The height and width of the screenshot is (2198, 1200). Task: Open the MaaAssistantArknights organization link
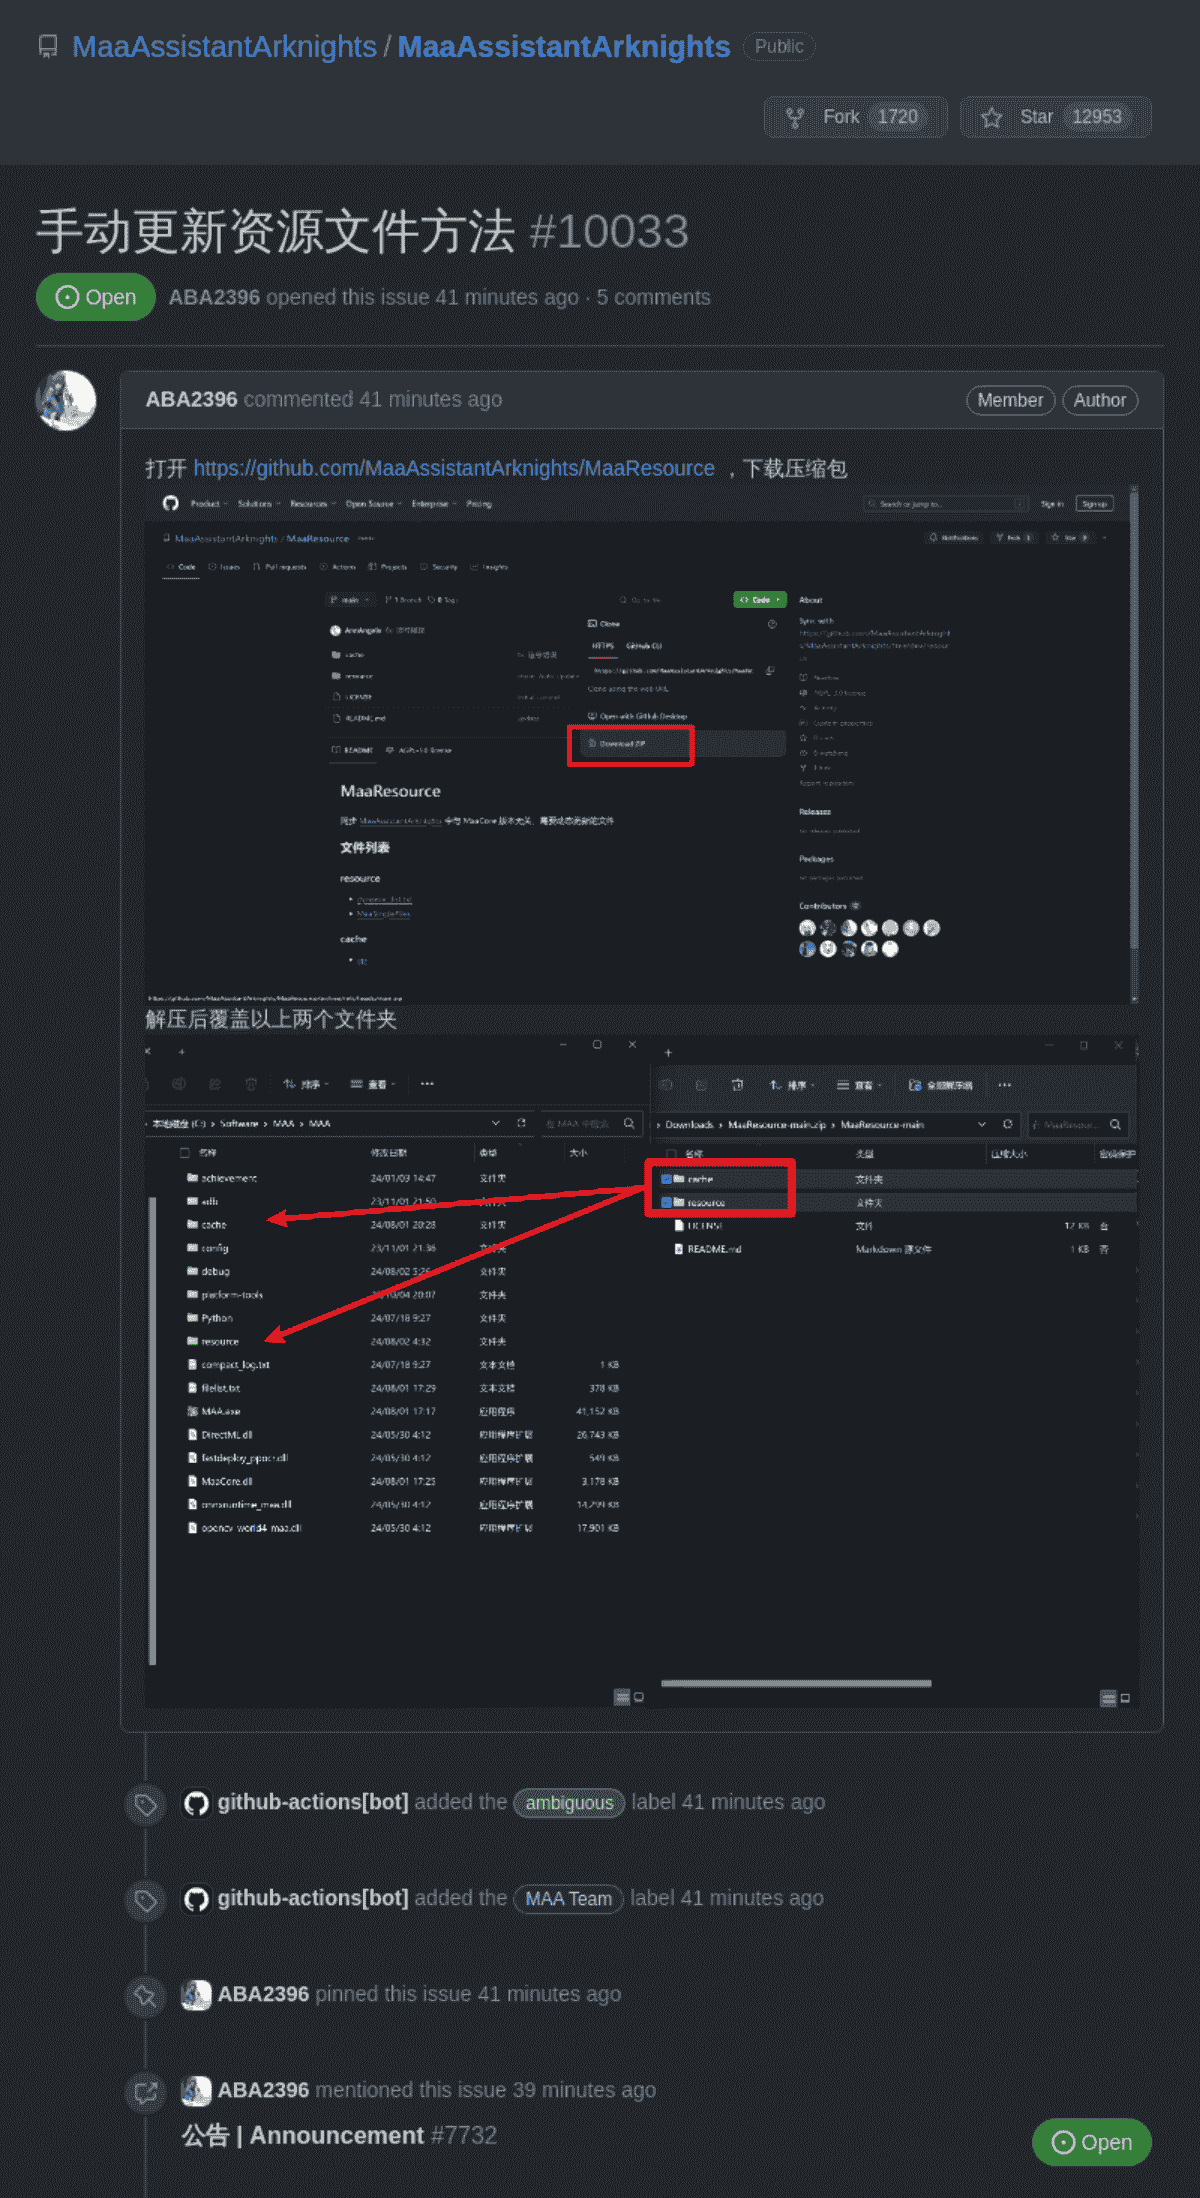point(224,47)
